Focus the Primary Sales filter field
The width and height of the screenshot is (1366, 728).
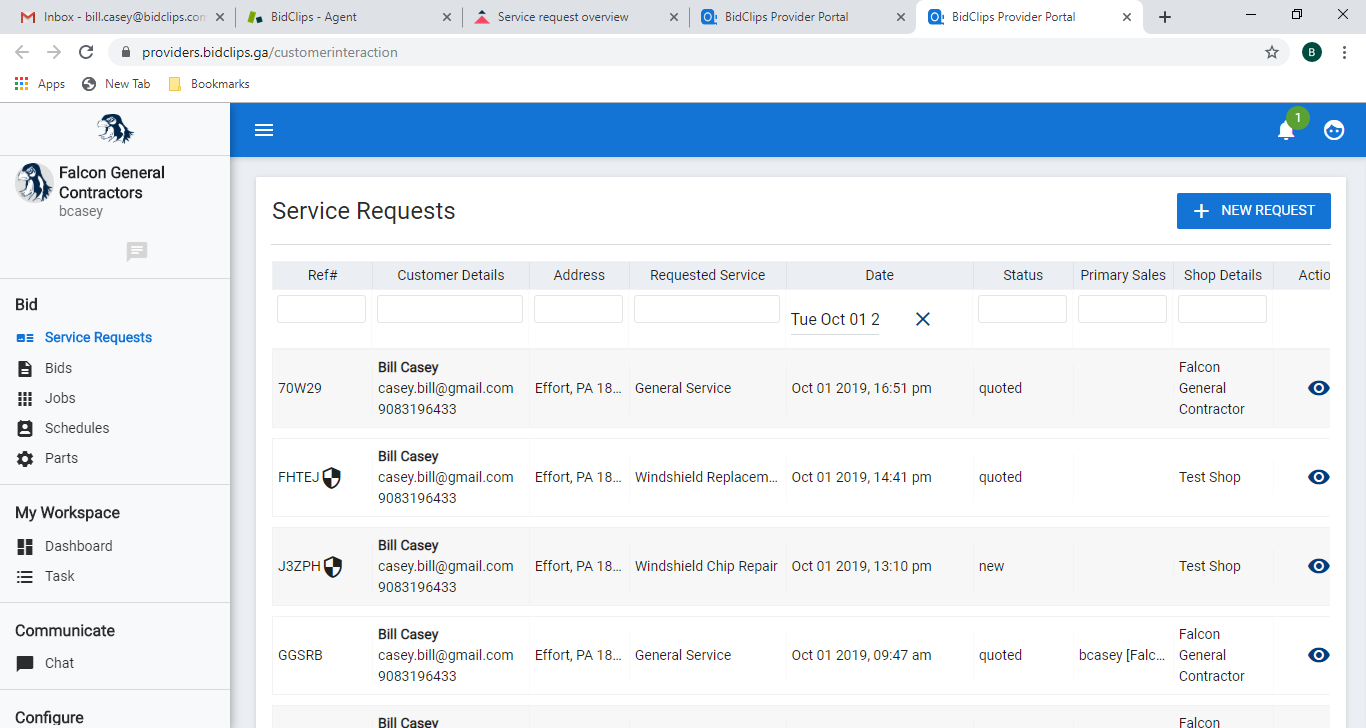(x=1122, y=309)
